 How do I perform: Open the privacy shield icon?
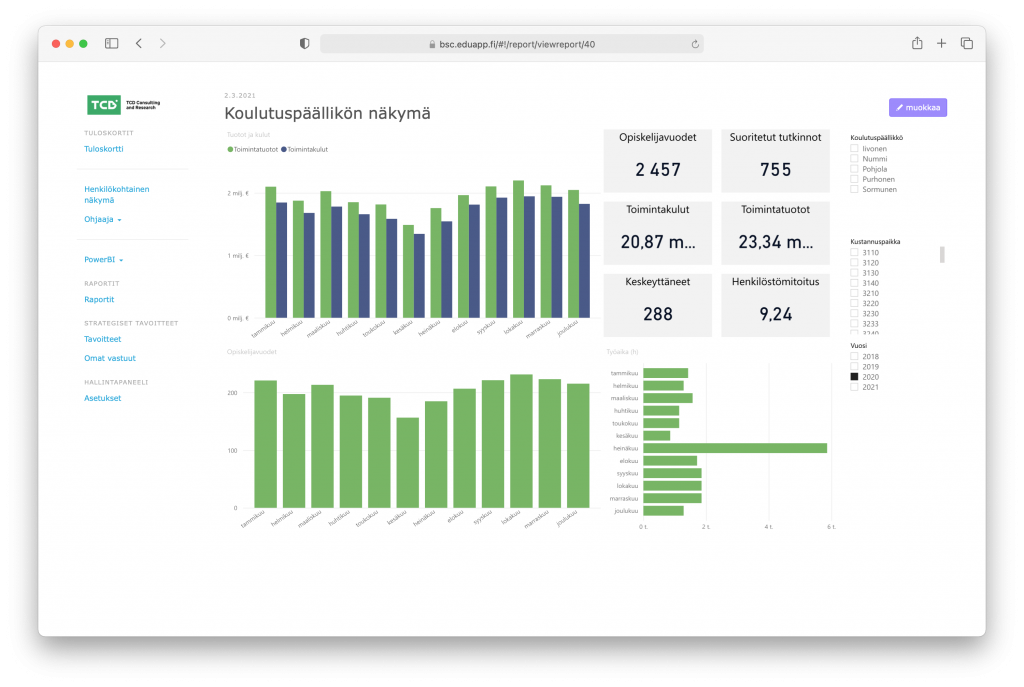[304, 44]
